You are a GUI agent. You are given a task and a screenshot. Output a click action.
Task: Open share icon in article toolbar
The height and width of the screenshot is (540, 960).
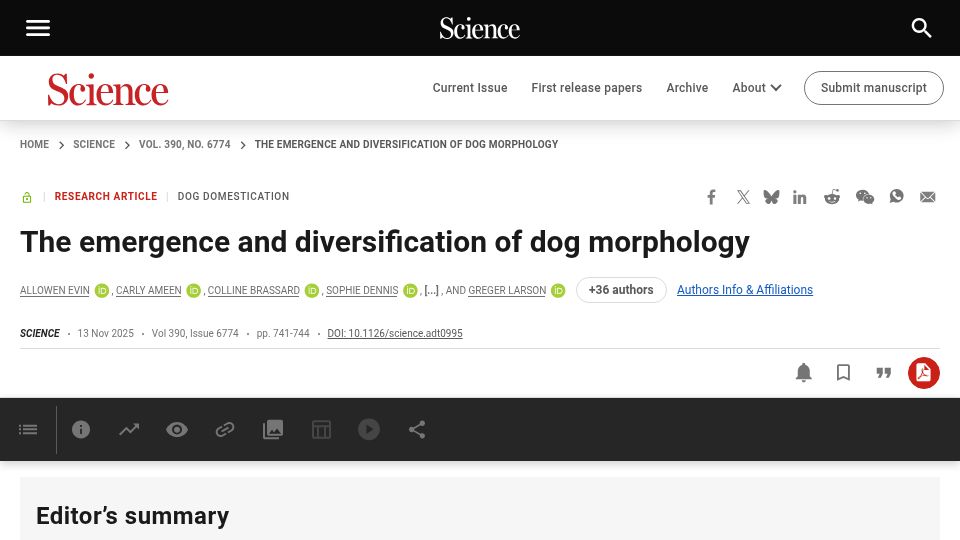tap(417, 429)
